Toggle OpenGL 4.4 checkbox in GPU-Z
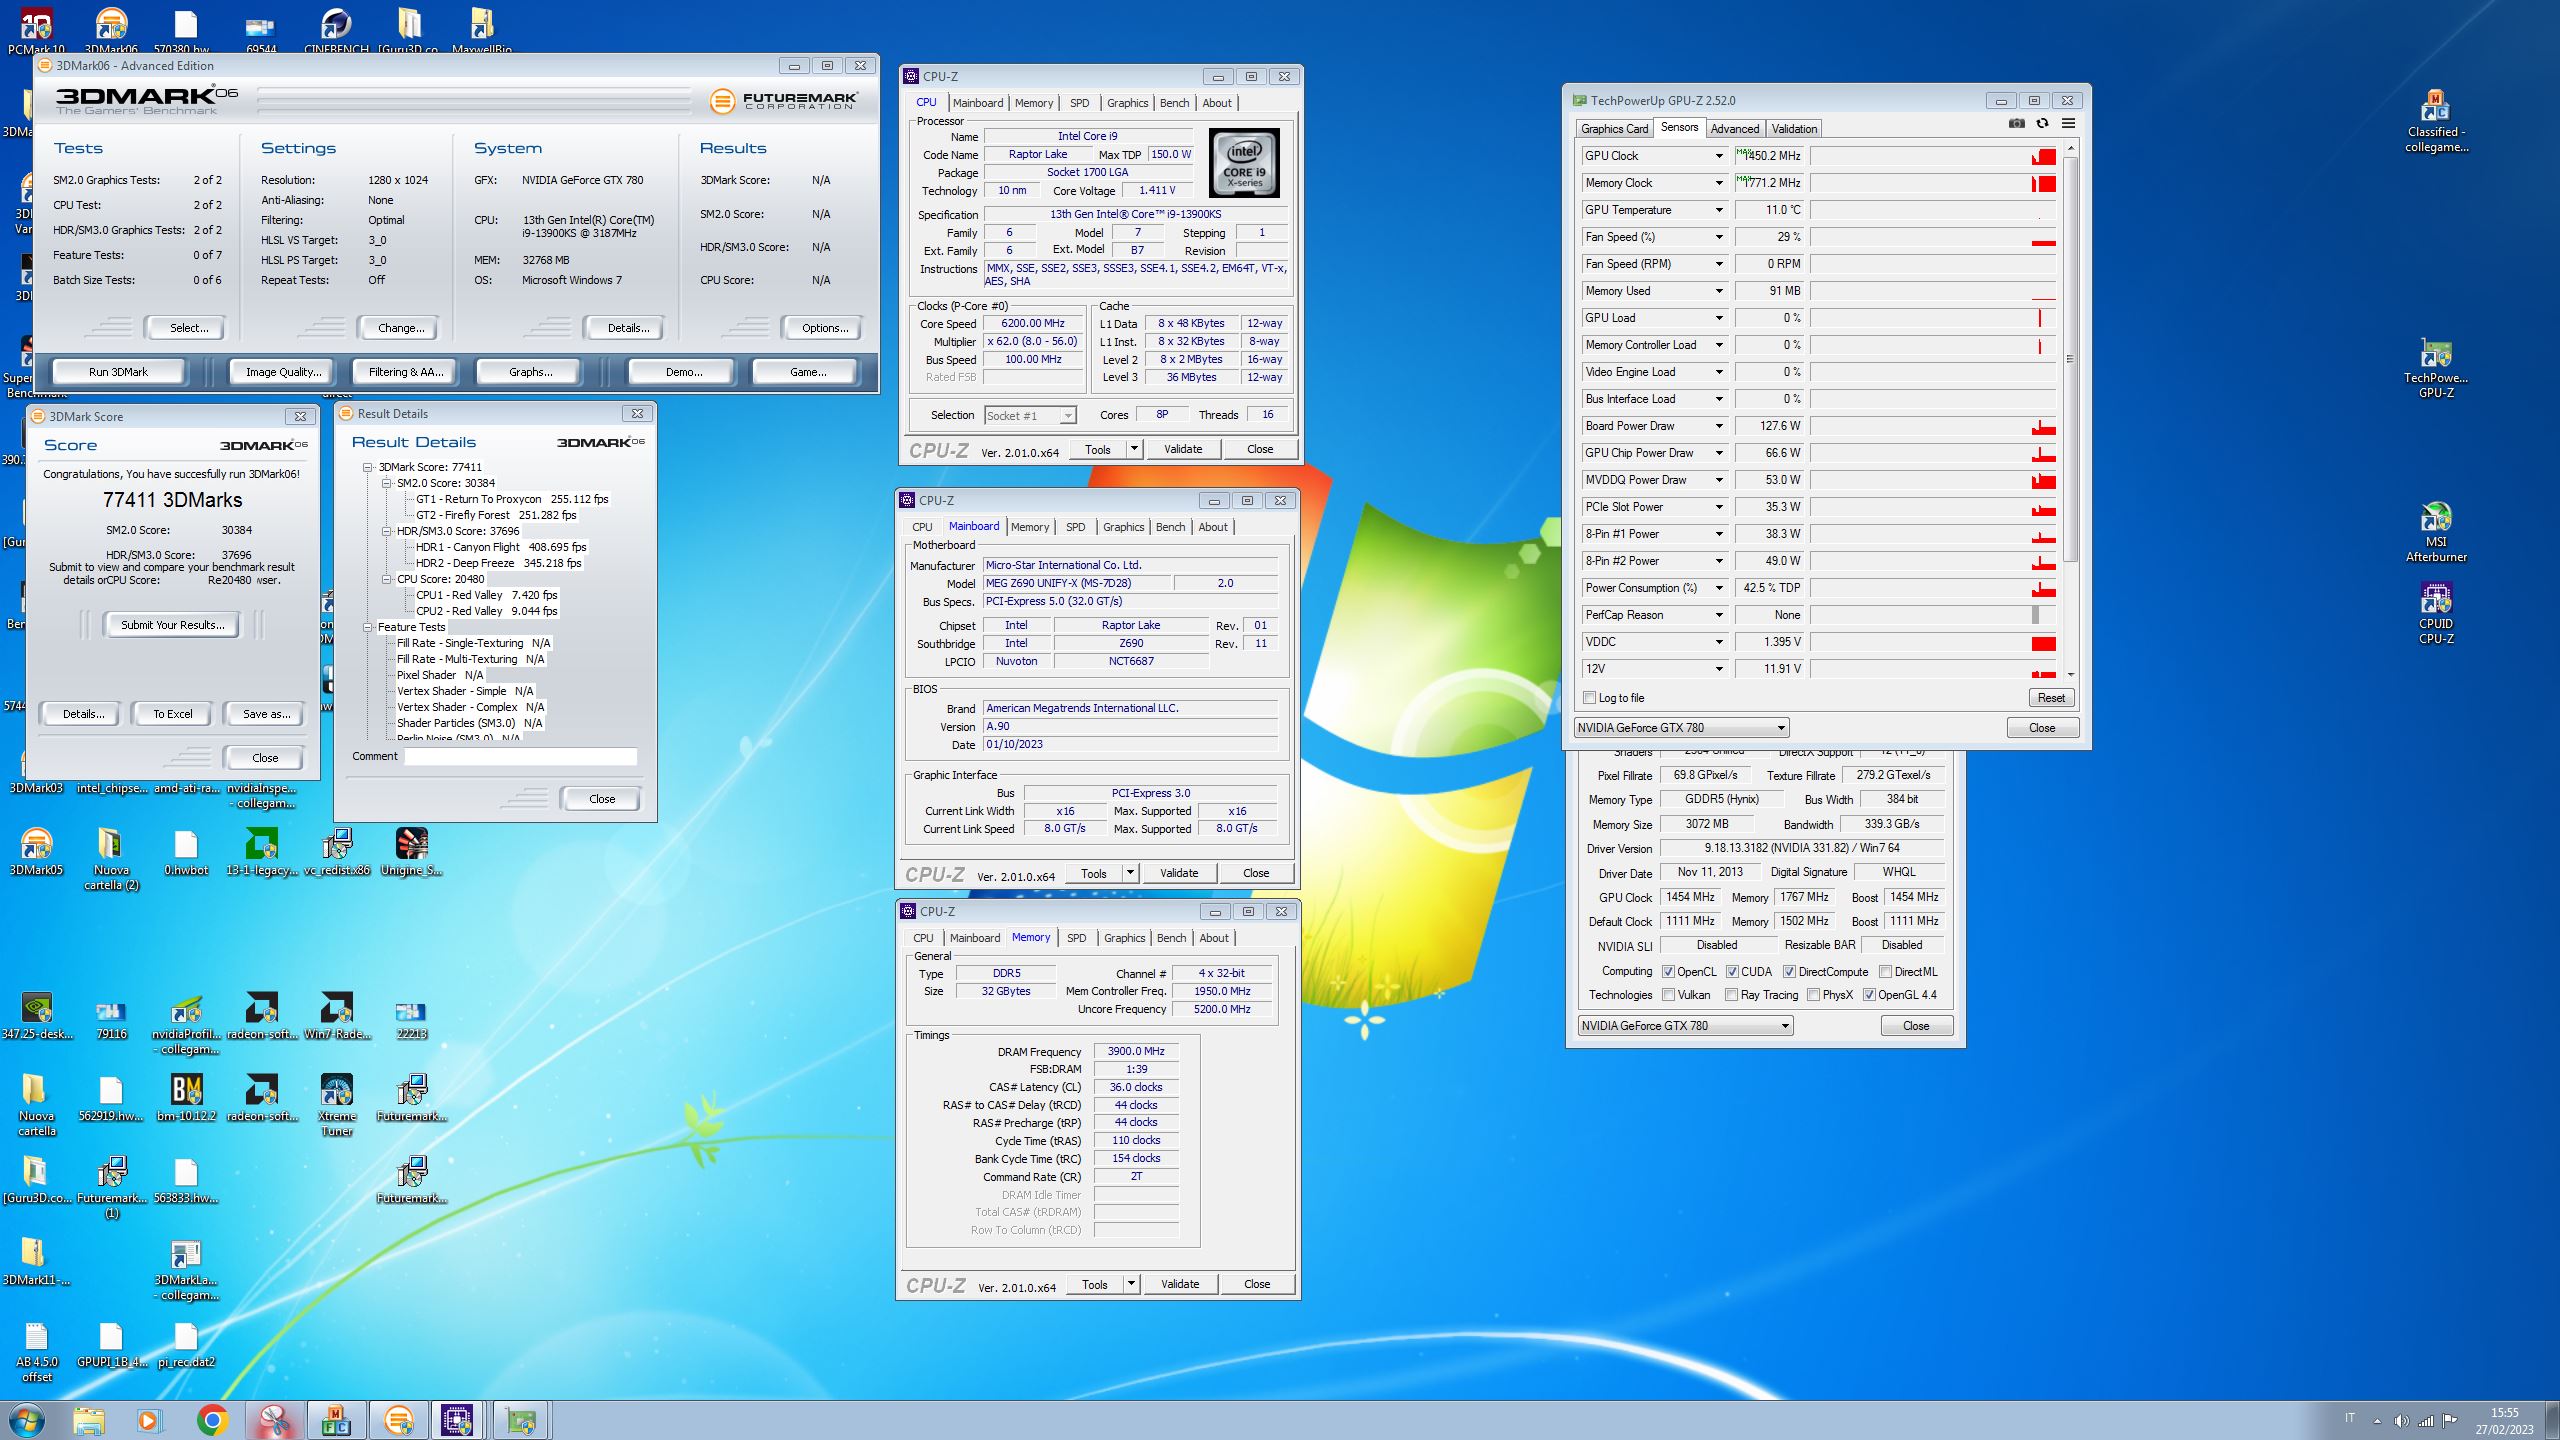Screen dimensions: 2560x1440 coord(1869,995)
